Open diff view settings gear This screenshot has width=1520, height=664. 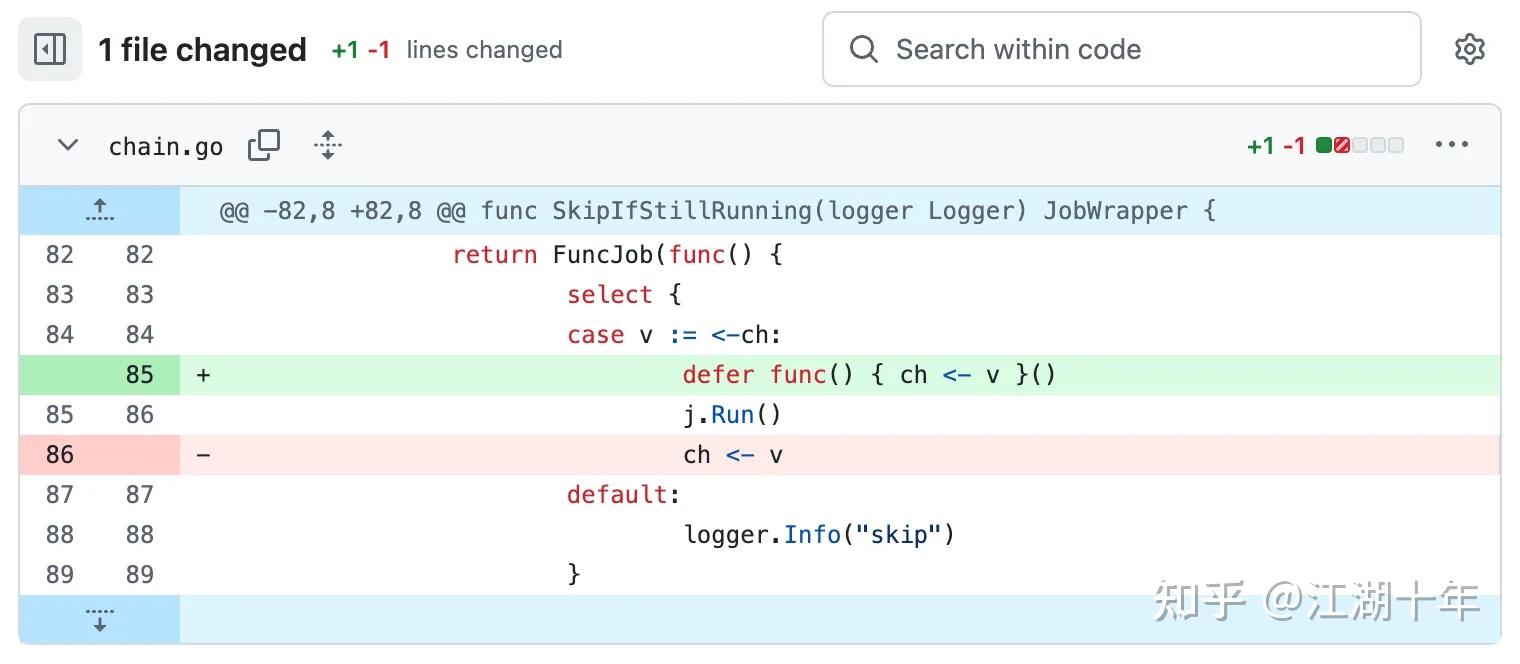click(x=1468, y=49)
